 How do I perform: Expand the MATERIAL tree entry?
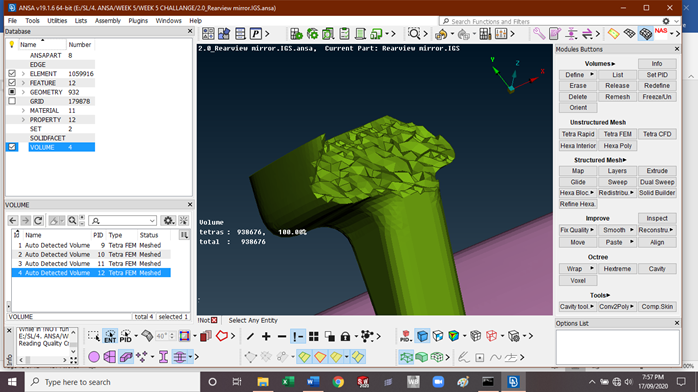coord(23,110)
